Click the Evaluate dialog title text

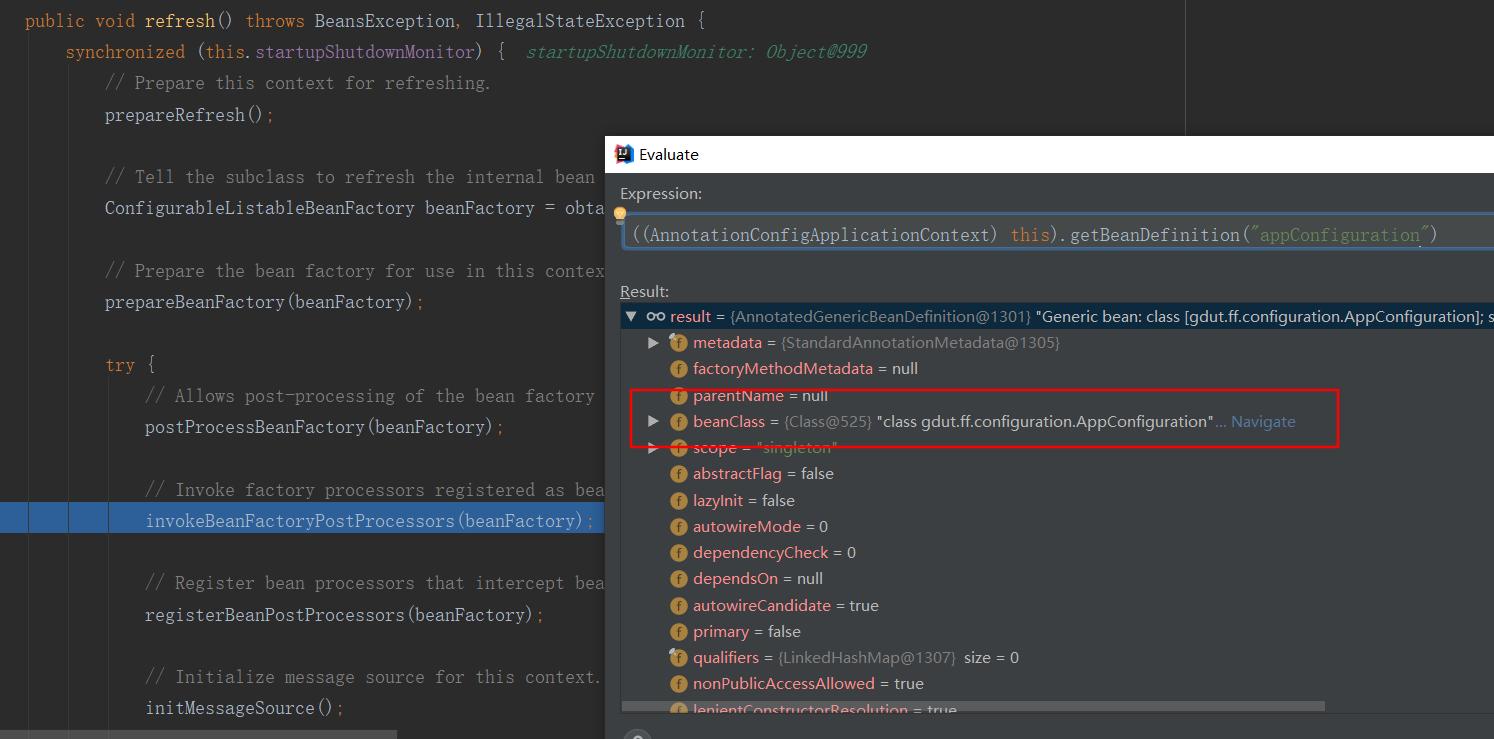click(x=669, y=154)
